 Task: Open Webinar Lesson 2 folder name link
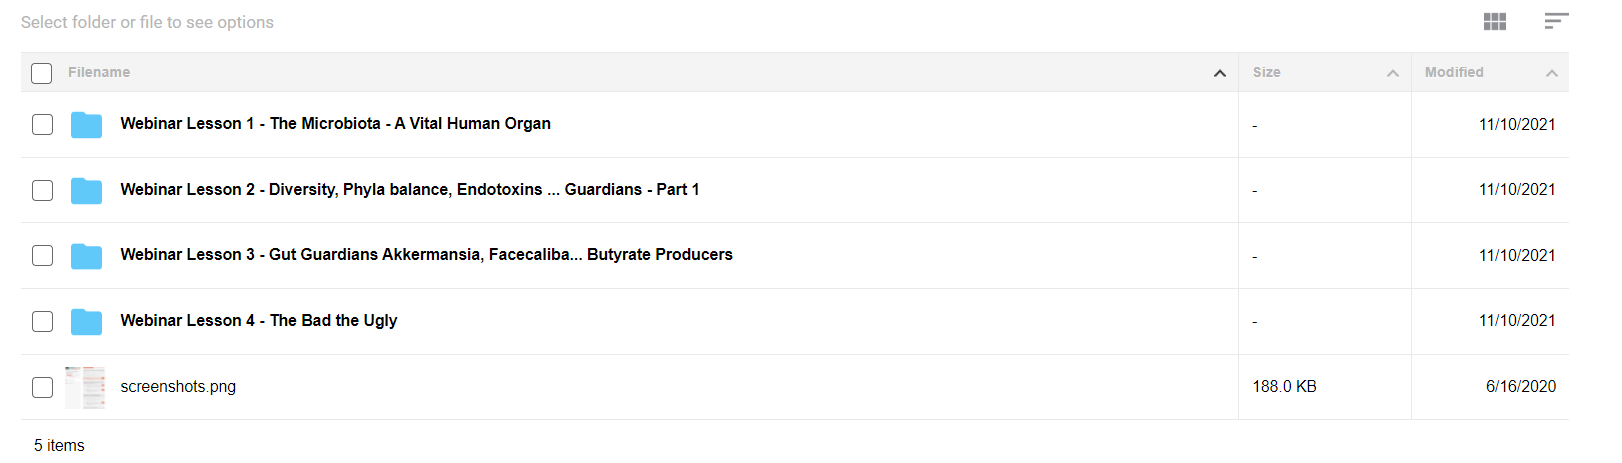(x=409, y=189)
